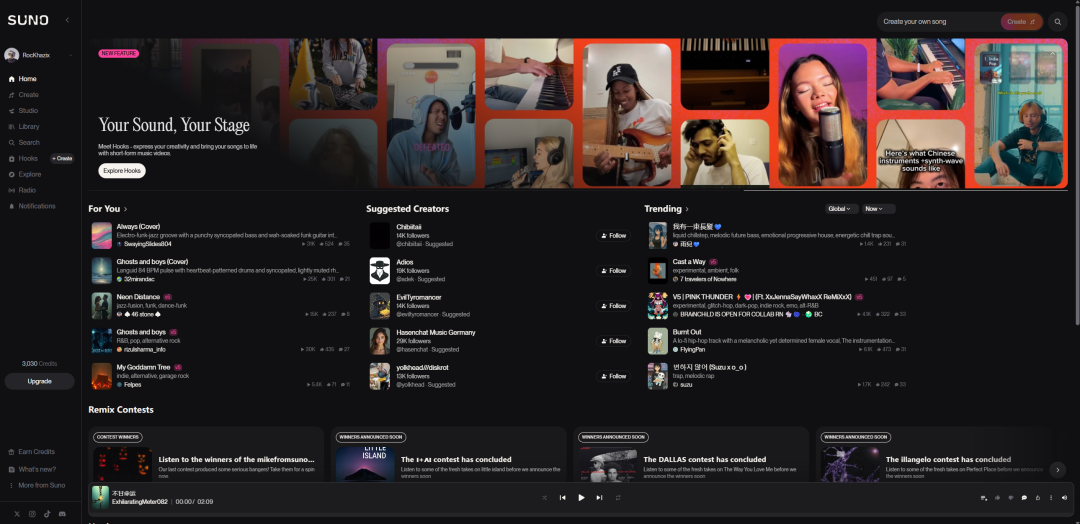
Task: Open the Now dropdown in Trending
Action: click(x=878, y=209)
